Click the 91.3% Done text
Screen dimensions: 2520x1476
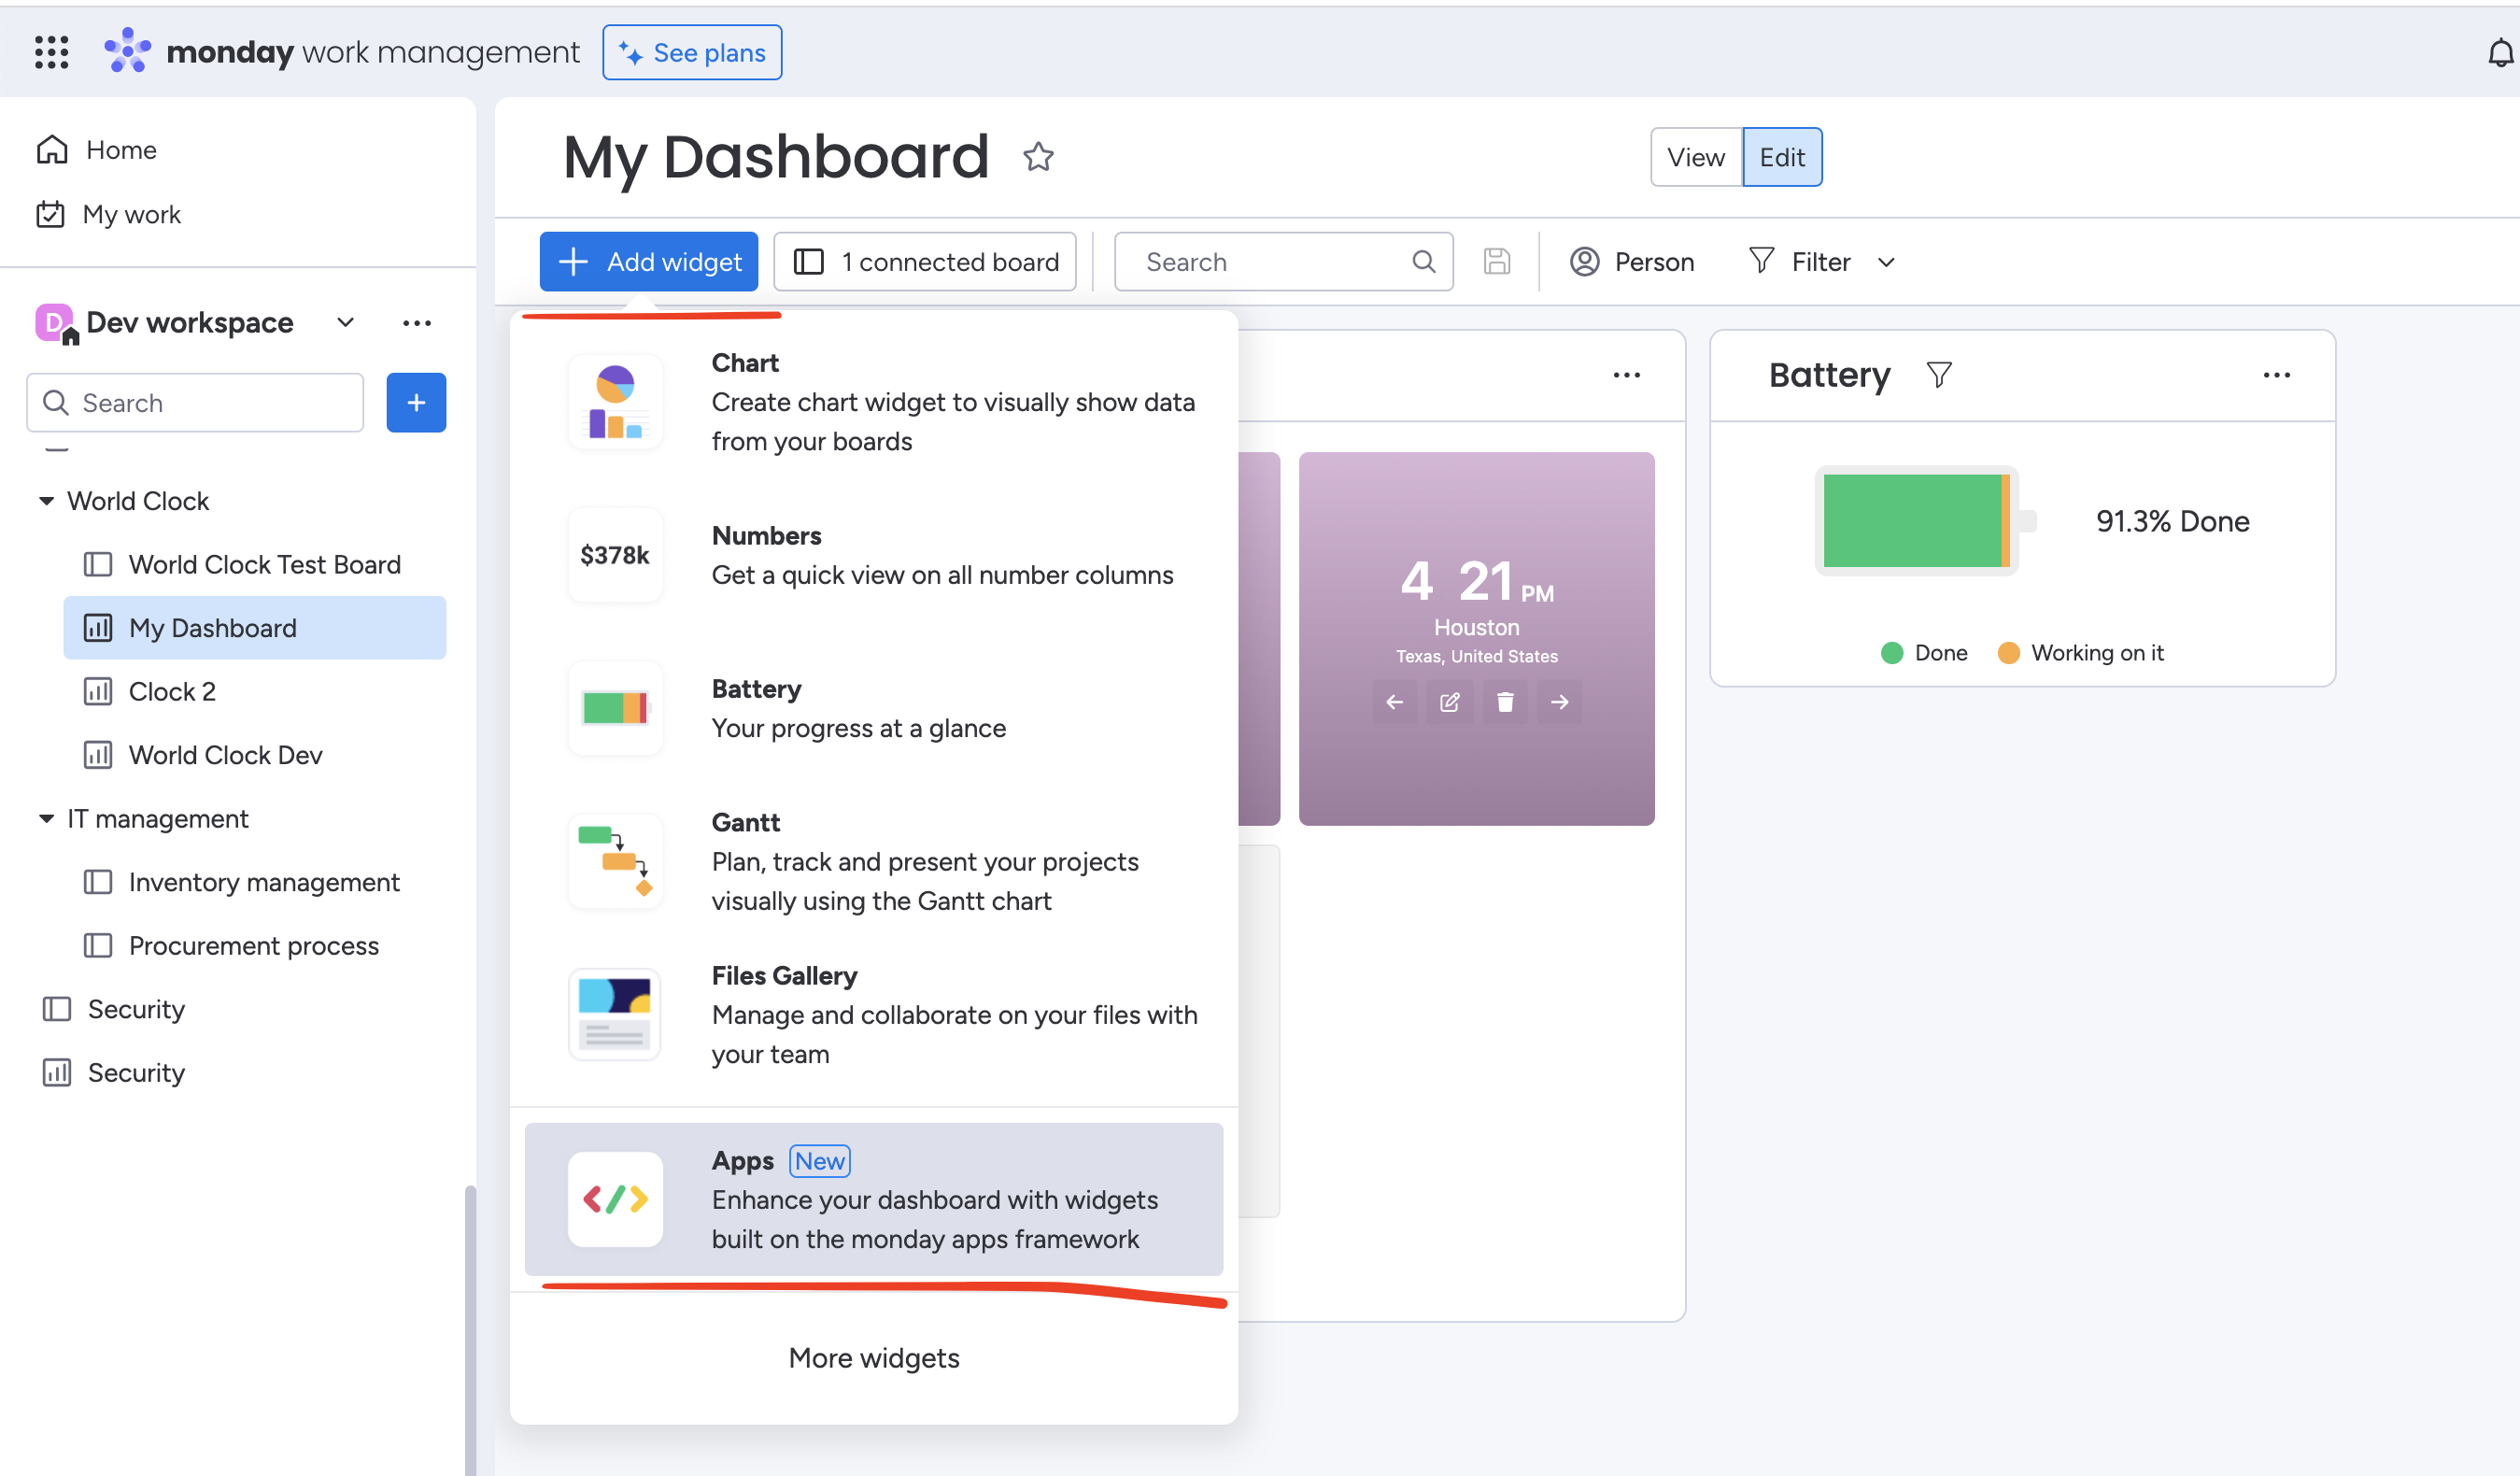pos(2172,521)
